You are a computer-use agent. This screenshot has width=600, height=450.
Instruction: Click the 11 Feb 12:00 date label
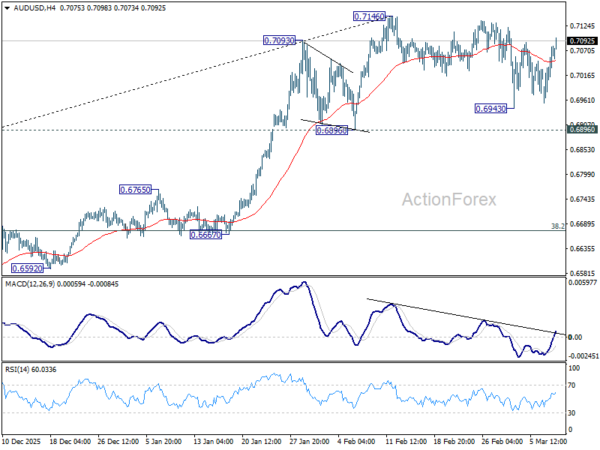405,442
